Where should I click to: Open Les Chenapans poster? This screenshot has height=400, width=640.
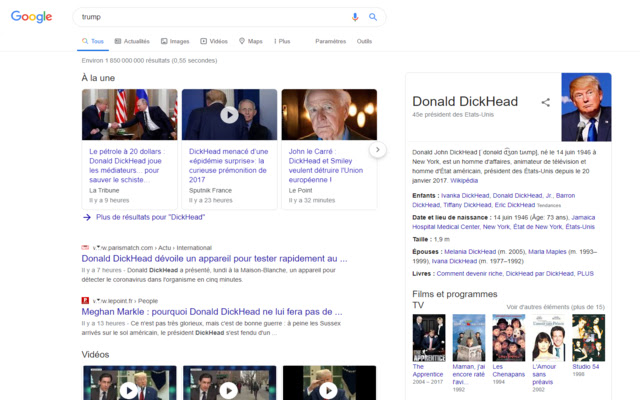[509, 338]
